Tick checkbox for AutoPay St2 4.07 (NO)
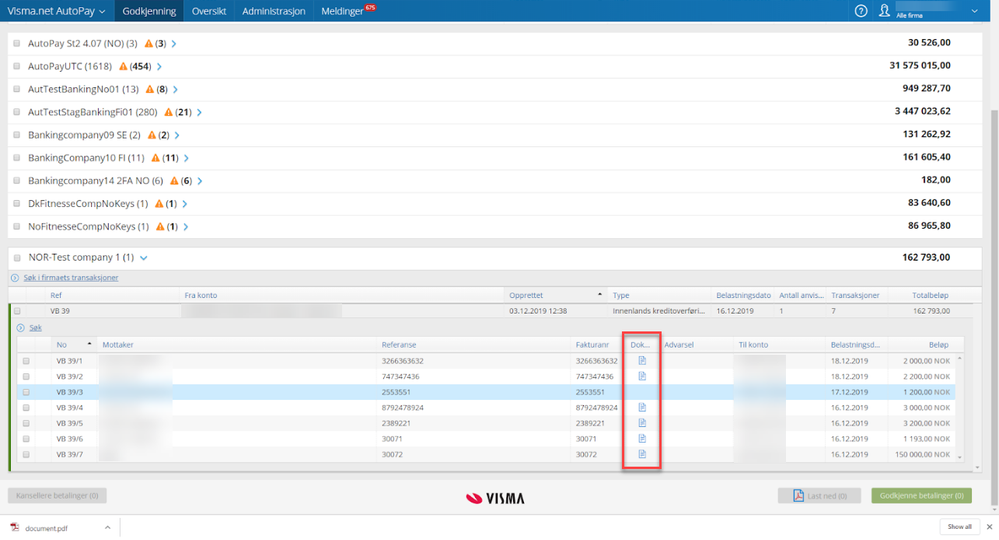 [17, 43]
